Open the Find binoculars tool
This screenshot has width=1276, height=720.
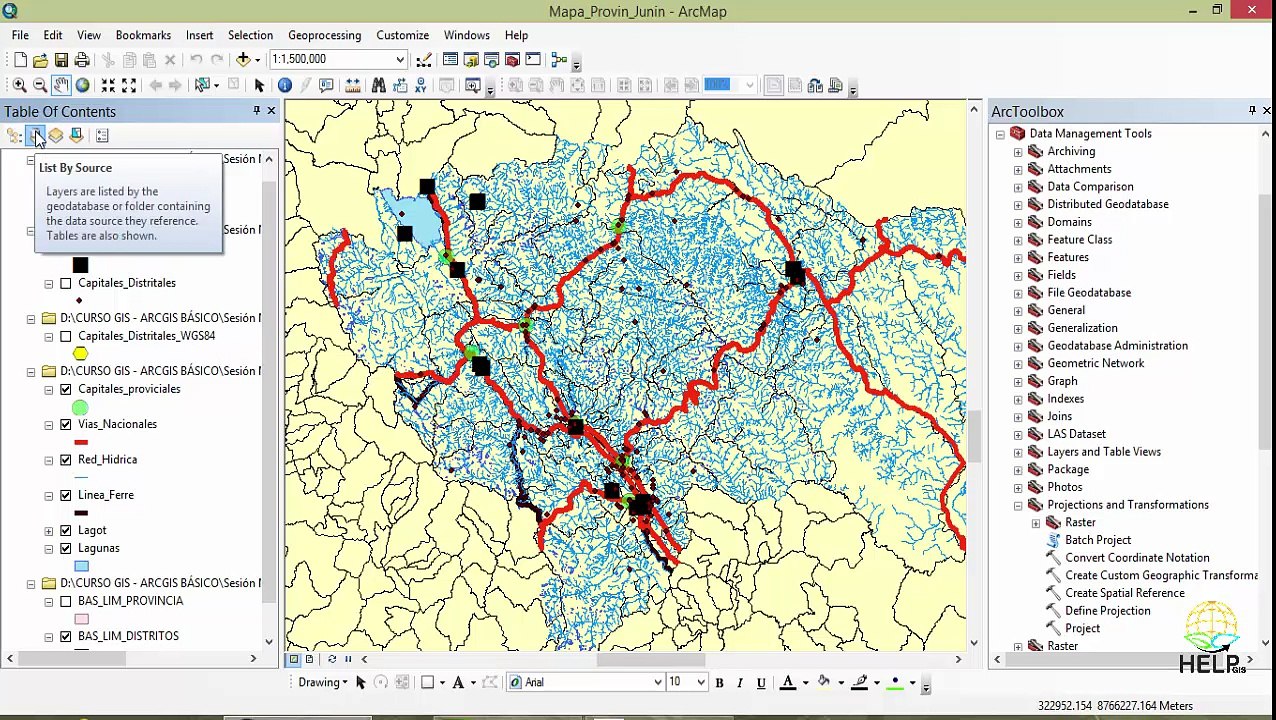379,86
